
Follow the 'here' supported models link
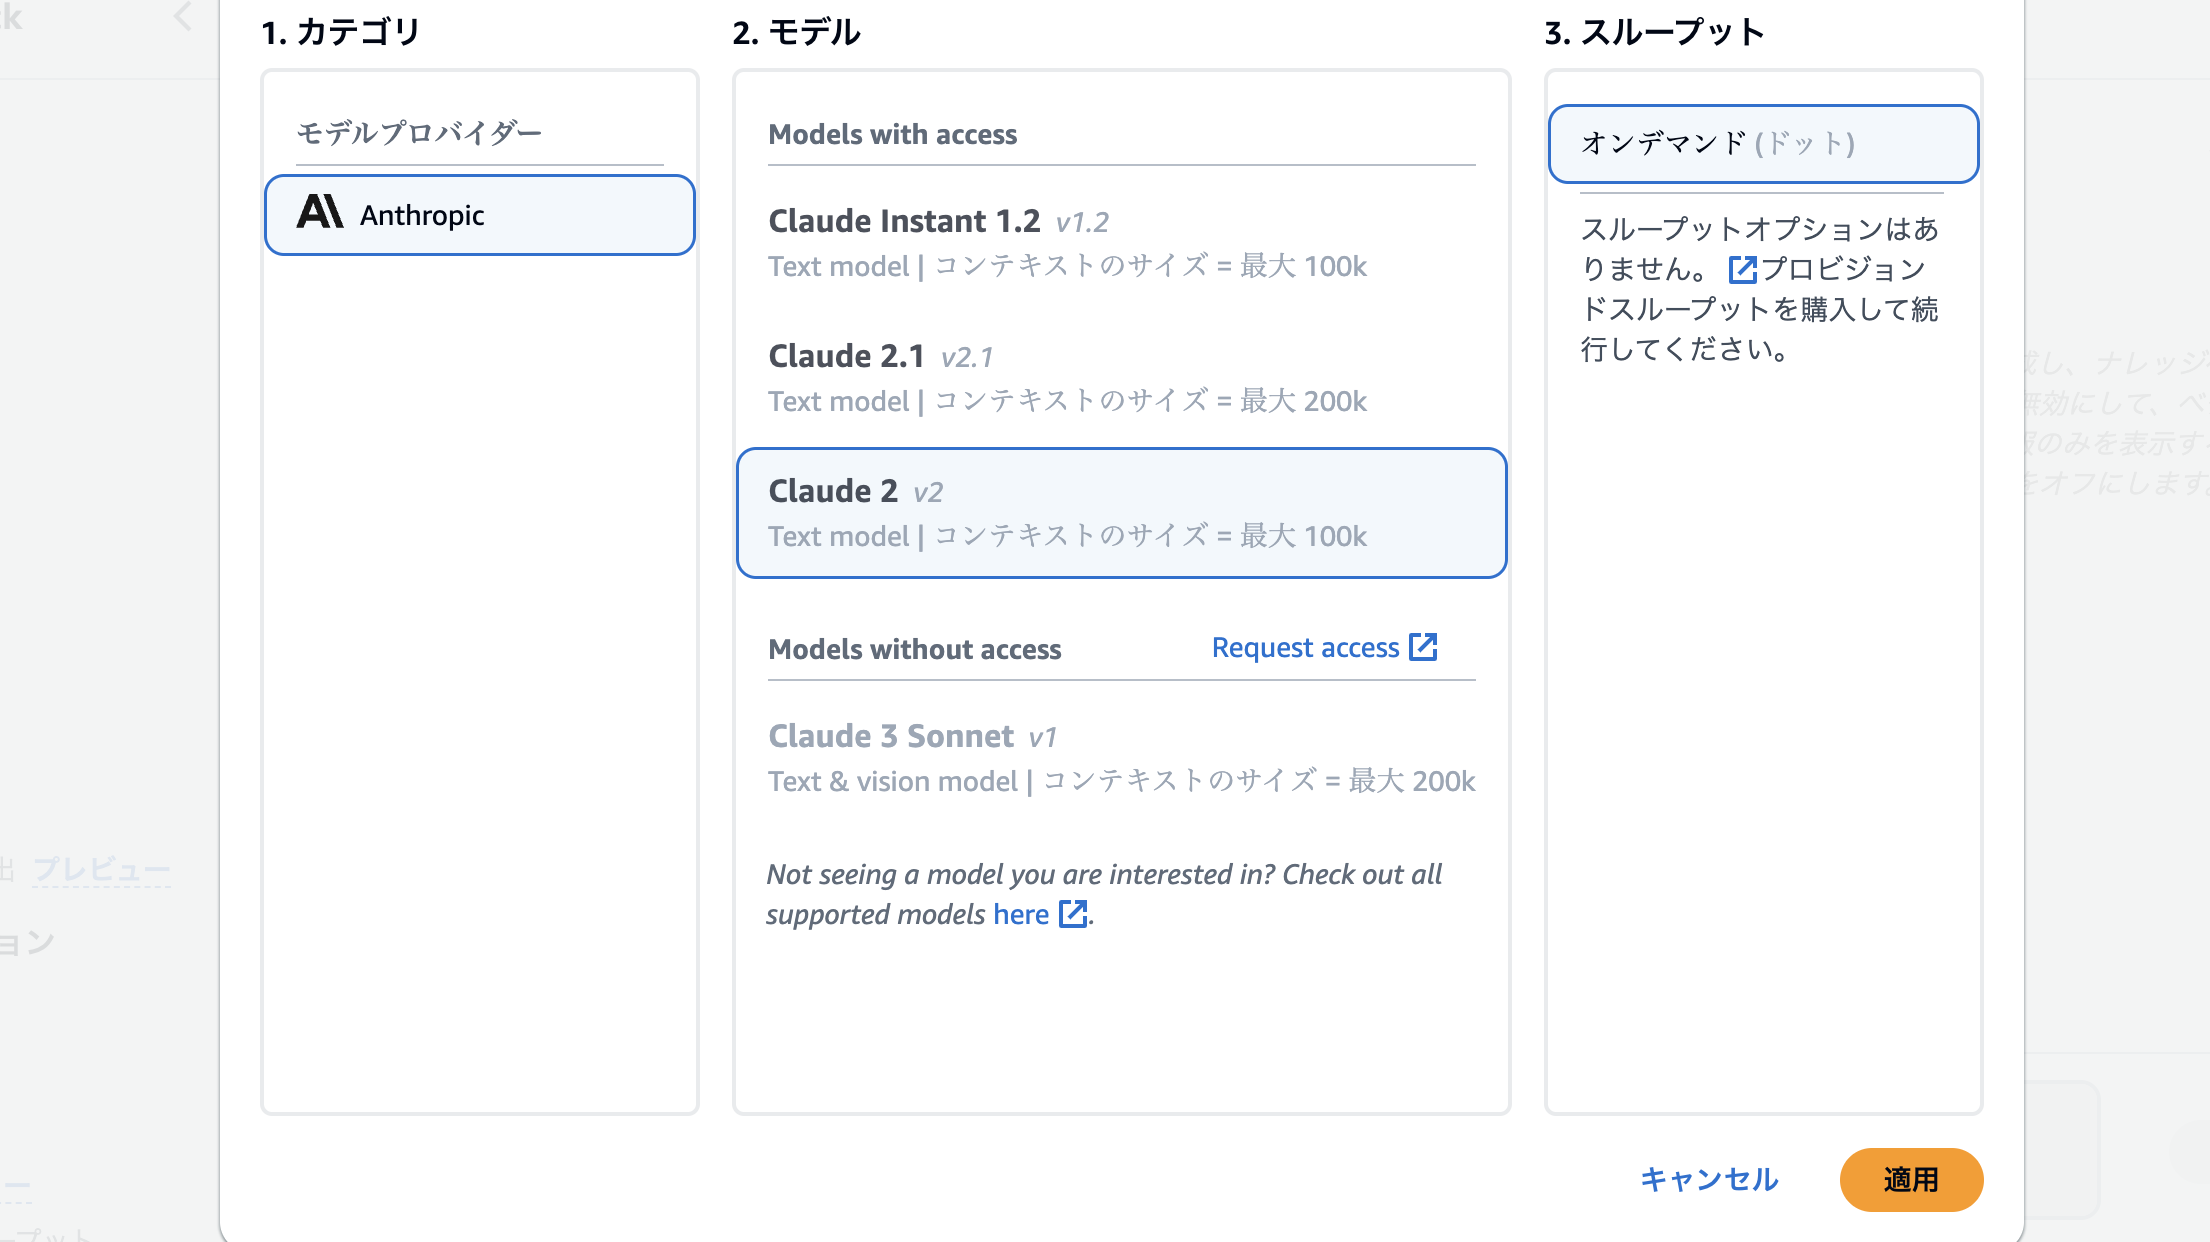click(x=1020, y=914)
